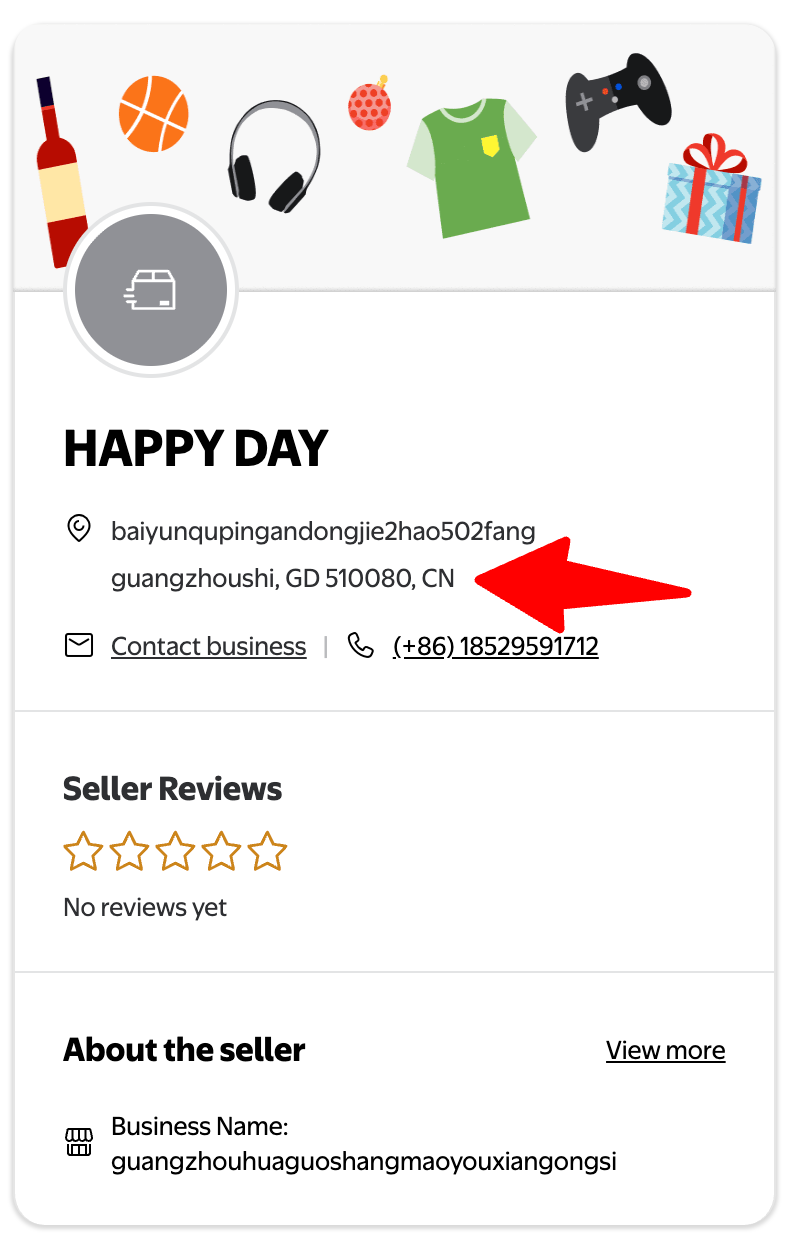Click the wine bottle illustration
Viewport: 790px width, 1247px height.
tap(59, 172)
